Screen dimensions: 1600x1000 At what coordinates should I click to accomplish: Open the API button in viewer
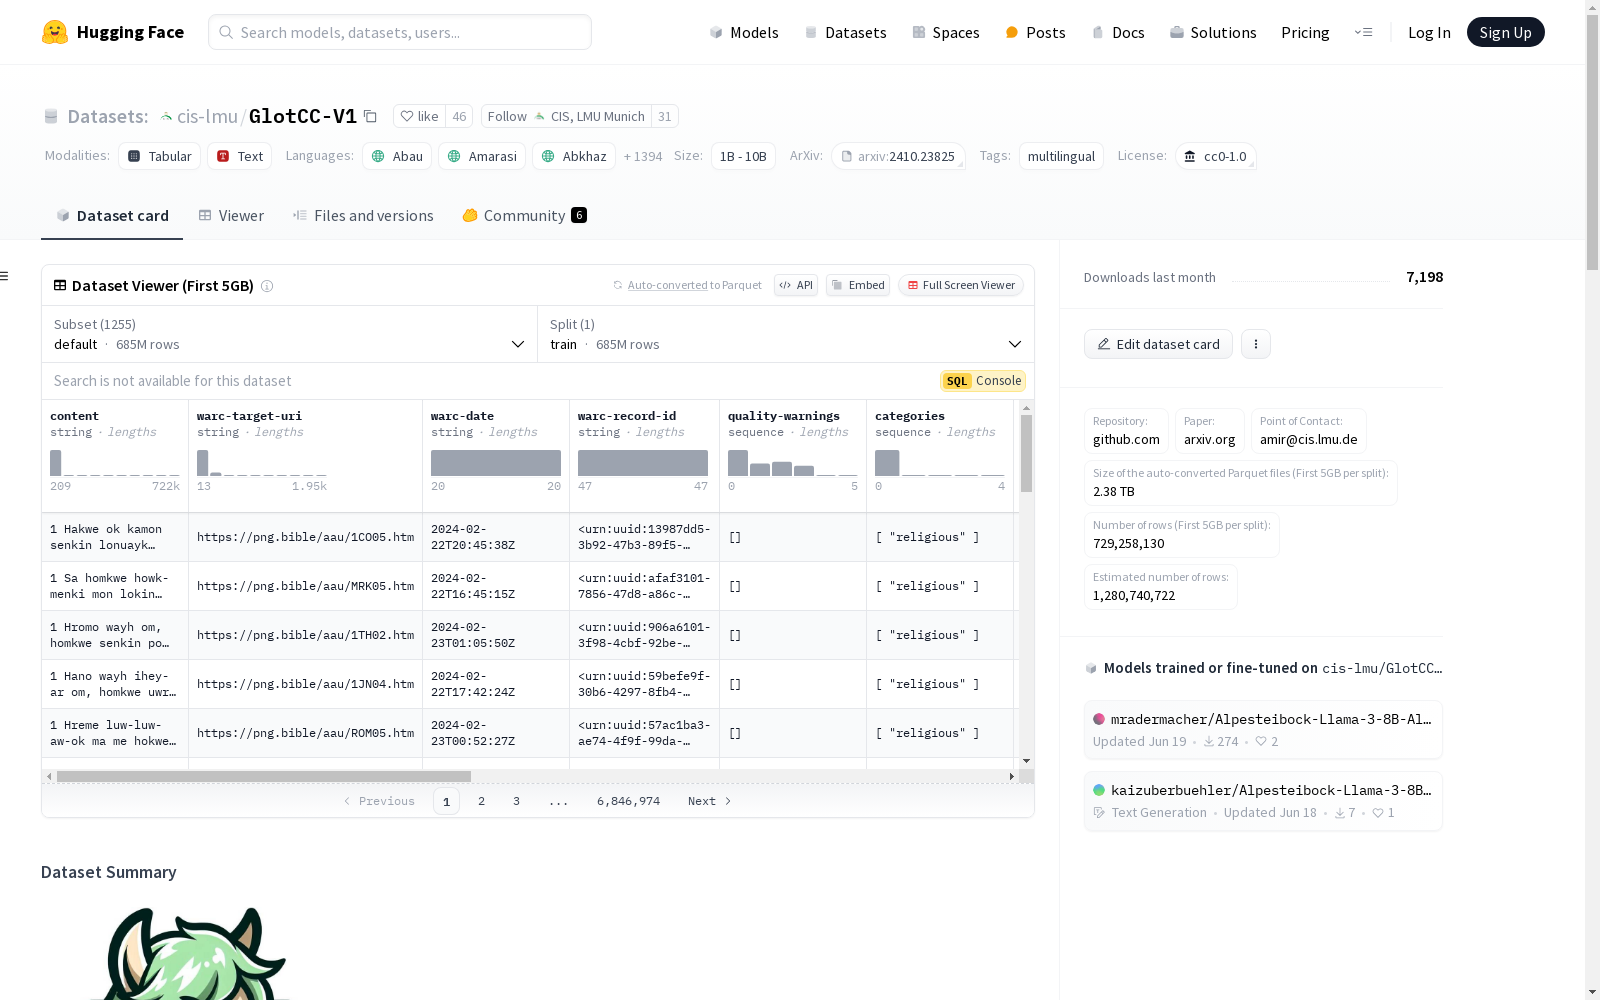click(796, 285)
